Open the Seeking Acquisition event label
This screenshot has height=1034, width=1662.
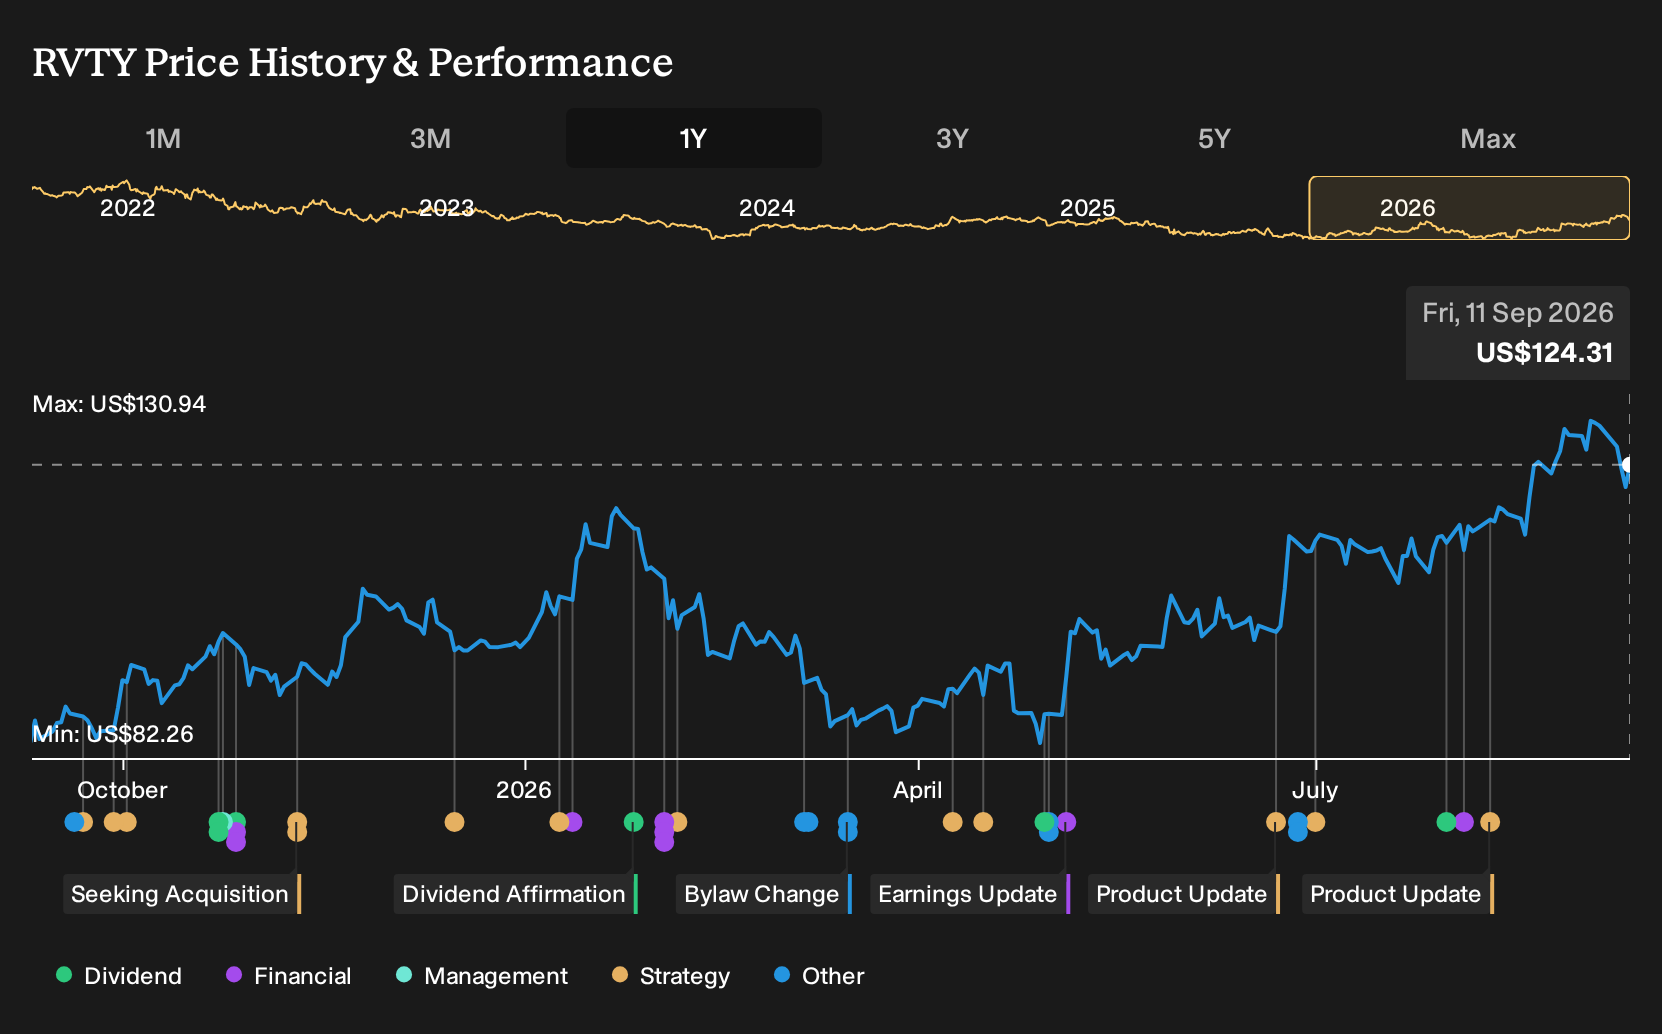pyautogui.click(x=181, y=894)
